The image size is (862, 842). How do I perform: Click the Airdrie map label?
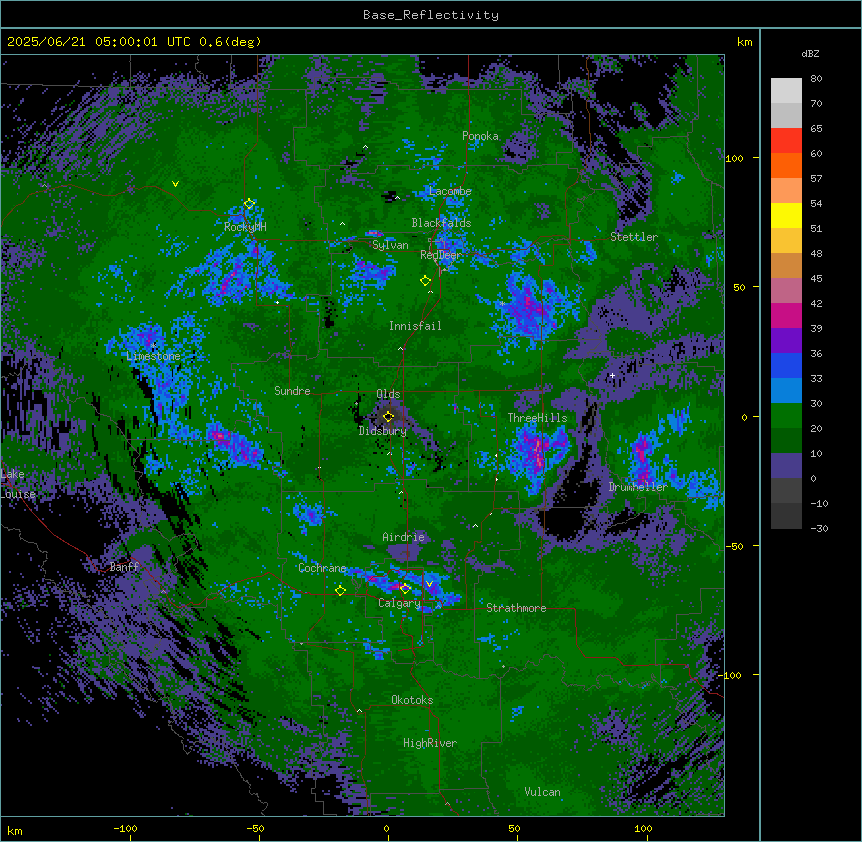[x=403, y=537]
